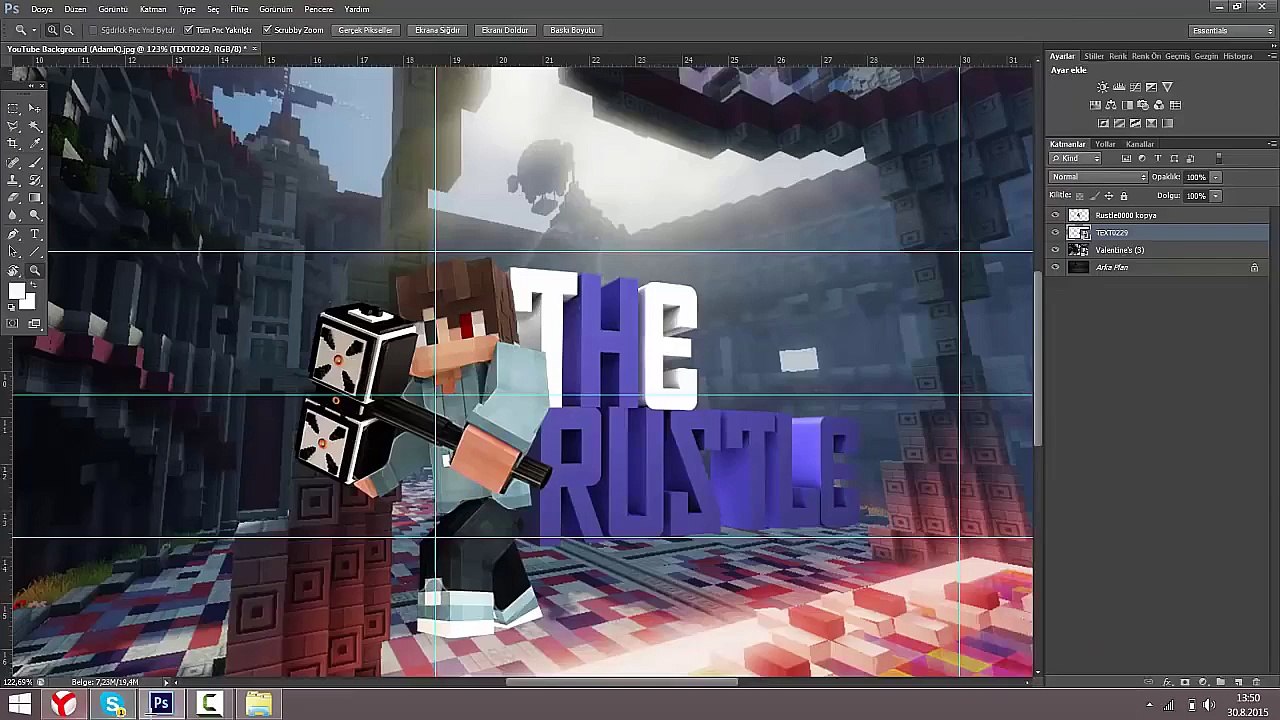Open Opaklık percentage dropdown arrow
This screenshot has width=1280, height=720.
coord(1215,177)
